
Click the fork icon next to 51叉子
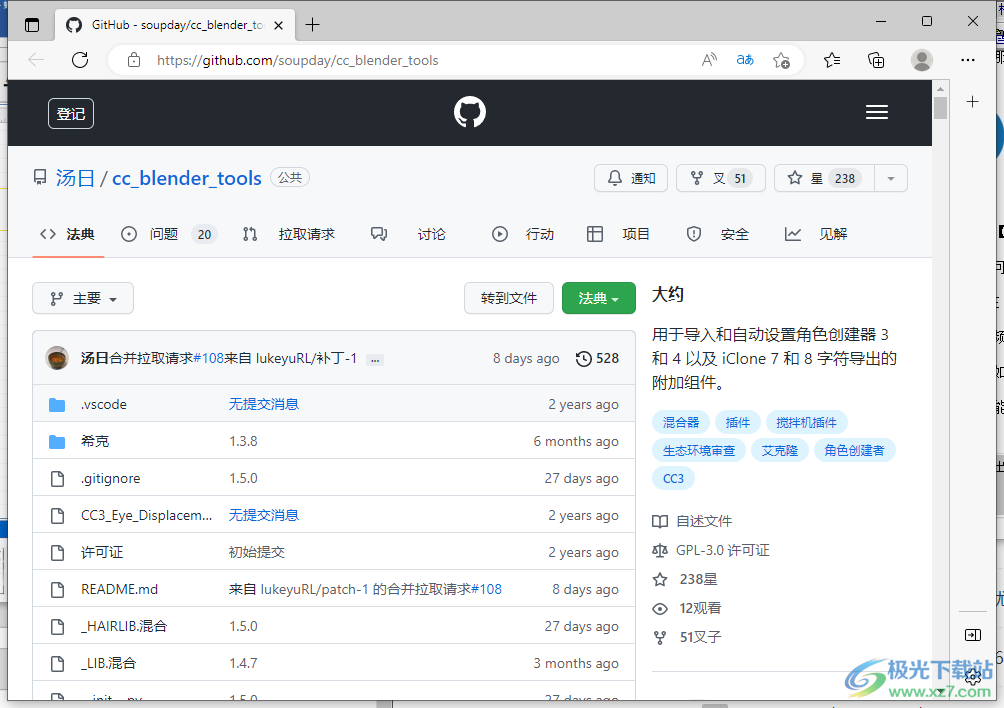[660, 638]
